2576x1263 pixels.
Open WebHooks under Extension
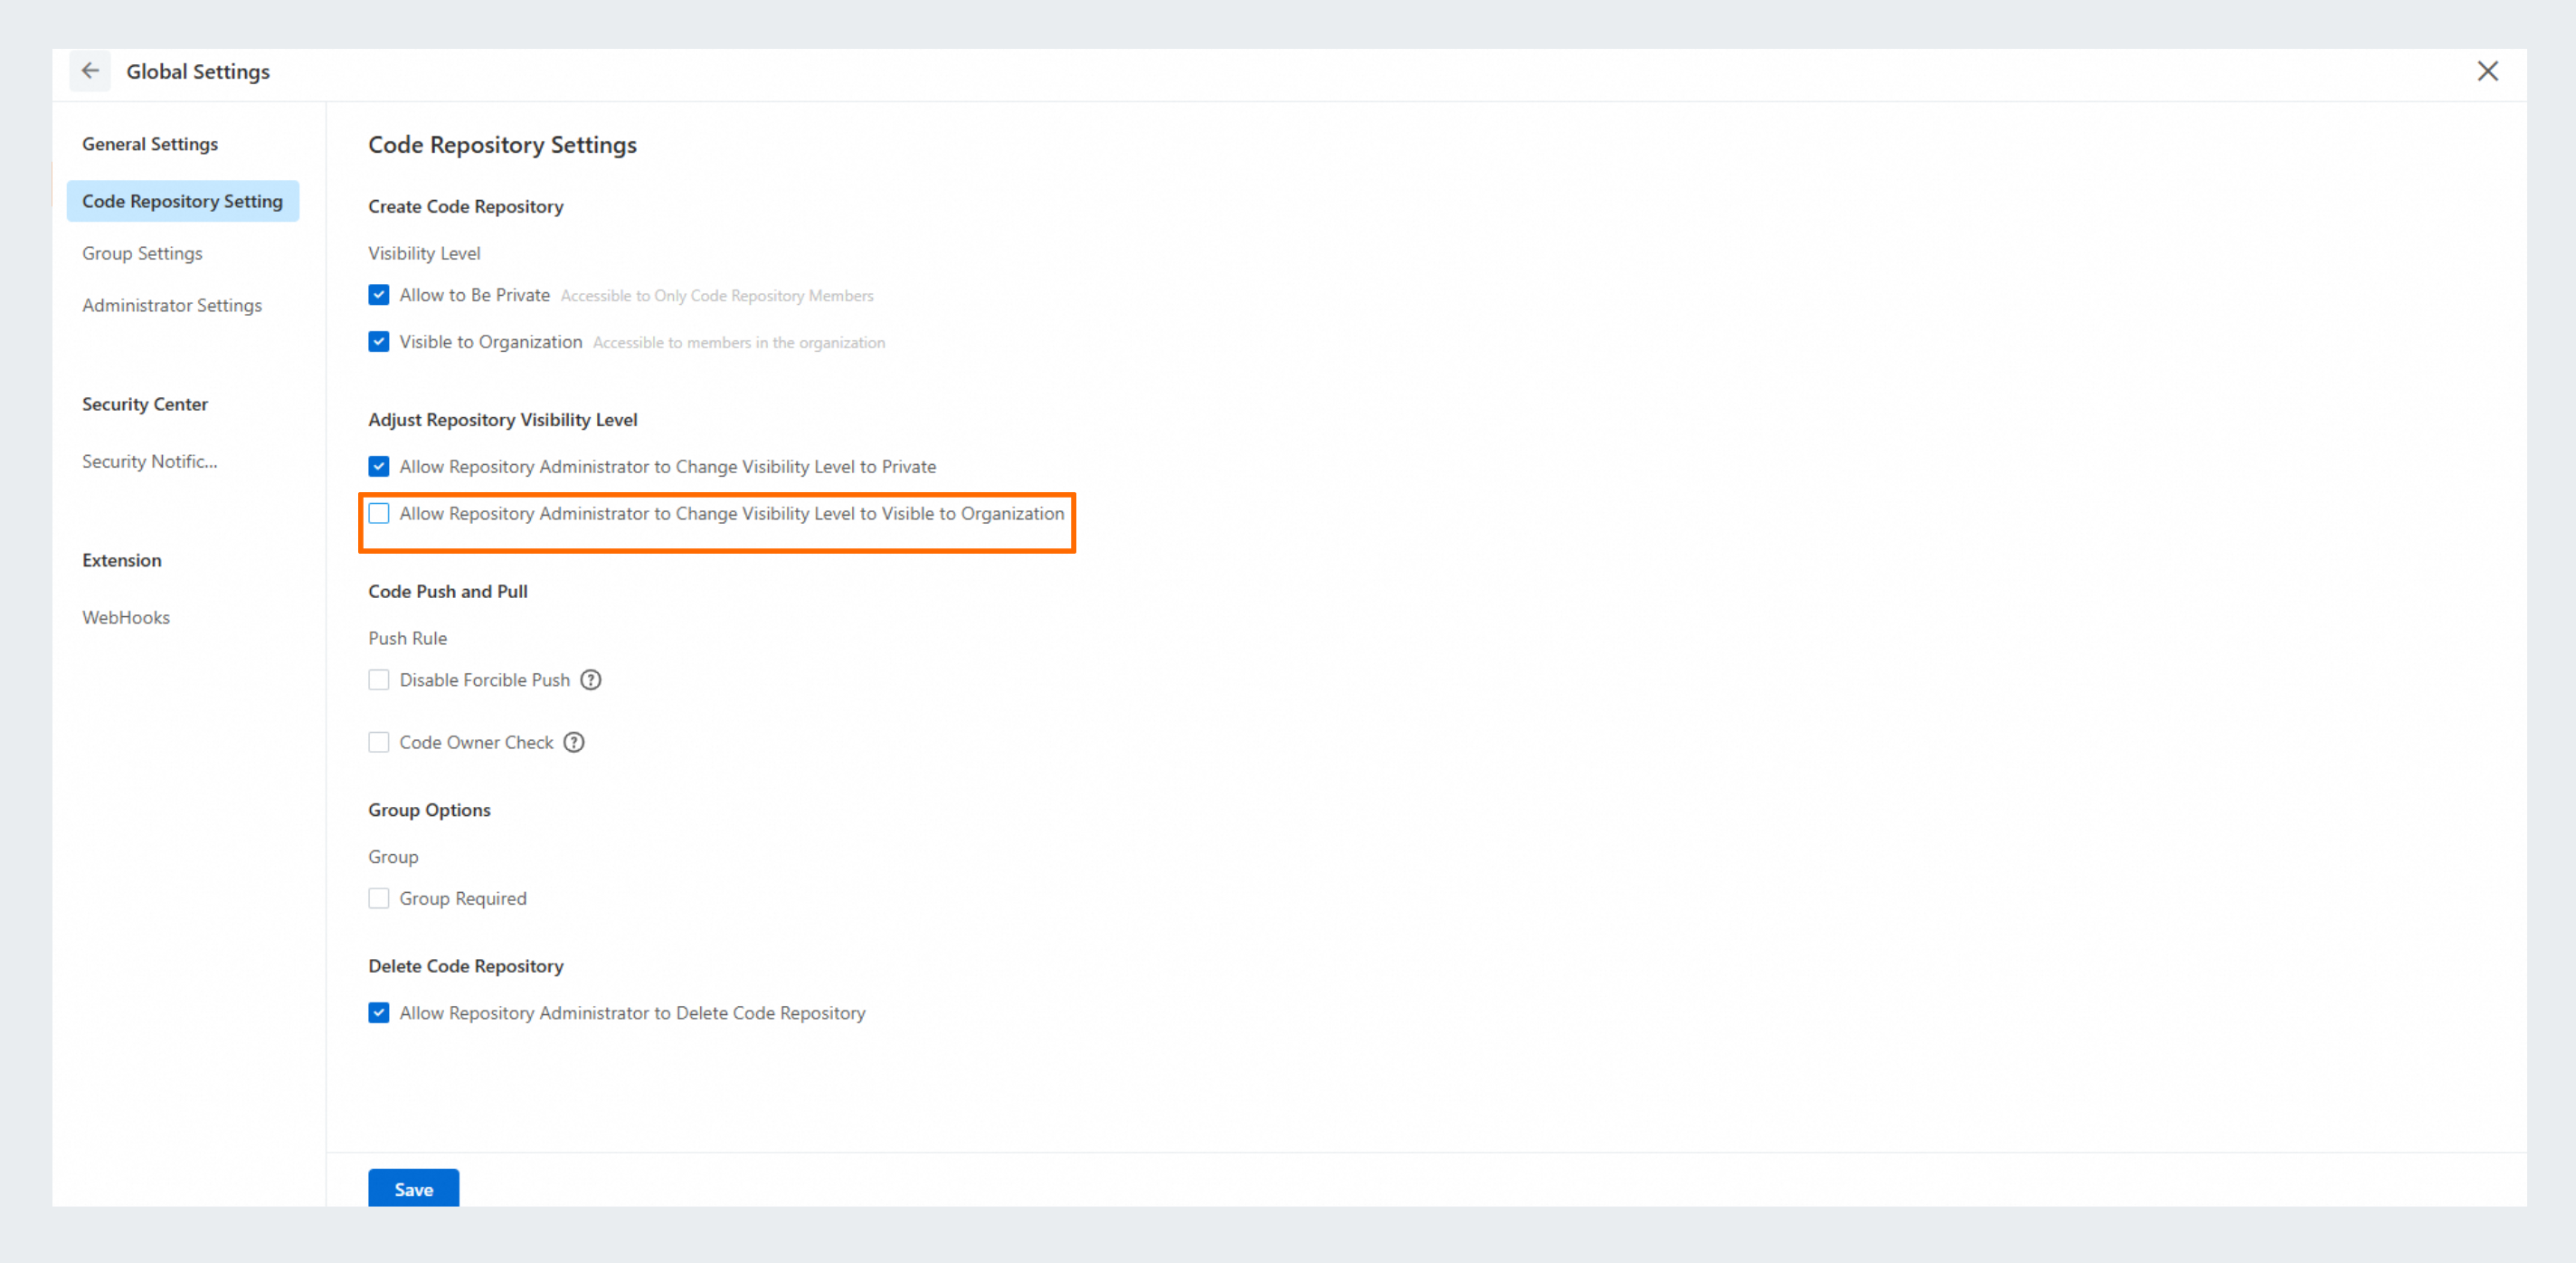[126, 617]
